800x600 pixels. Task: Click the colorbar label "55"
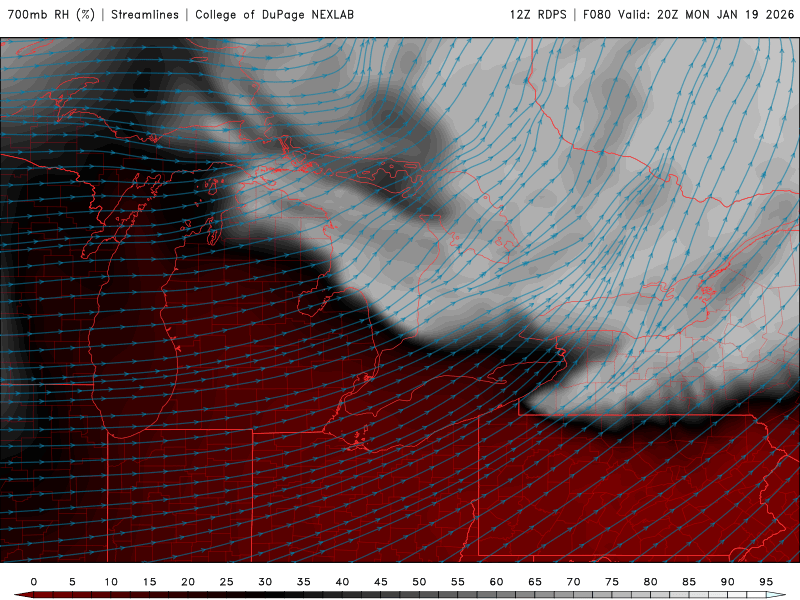coord(458,582)
